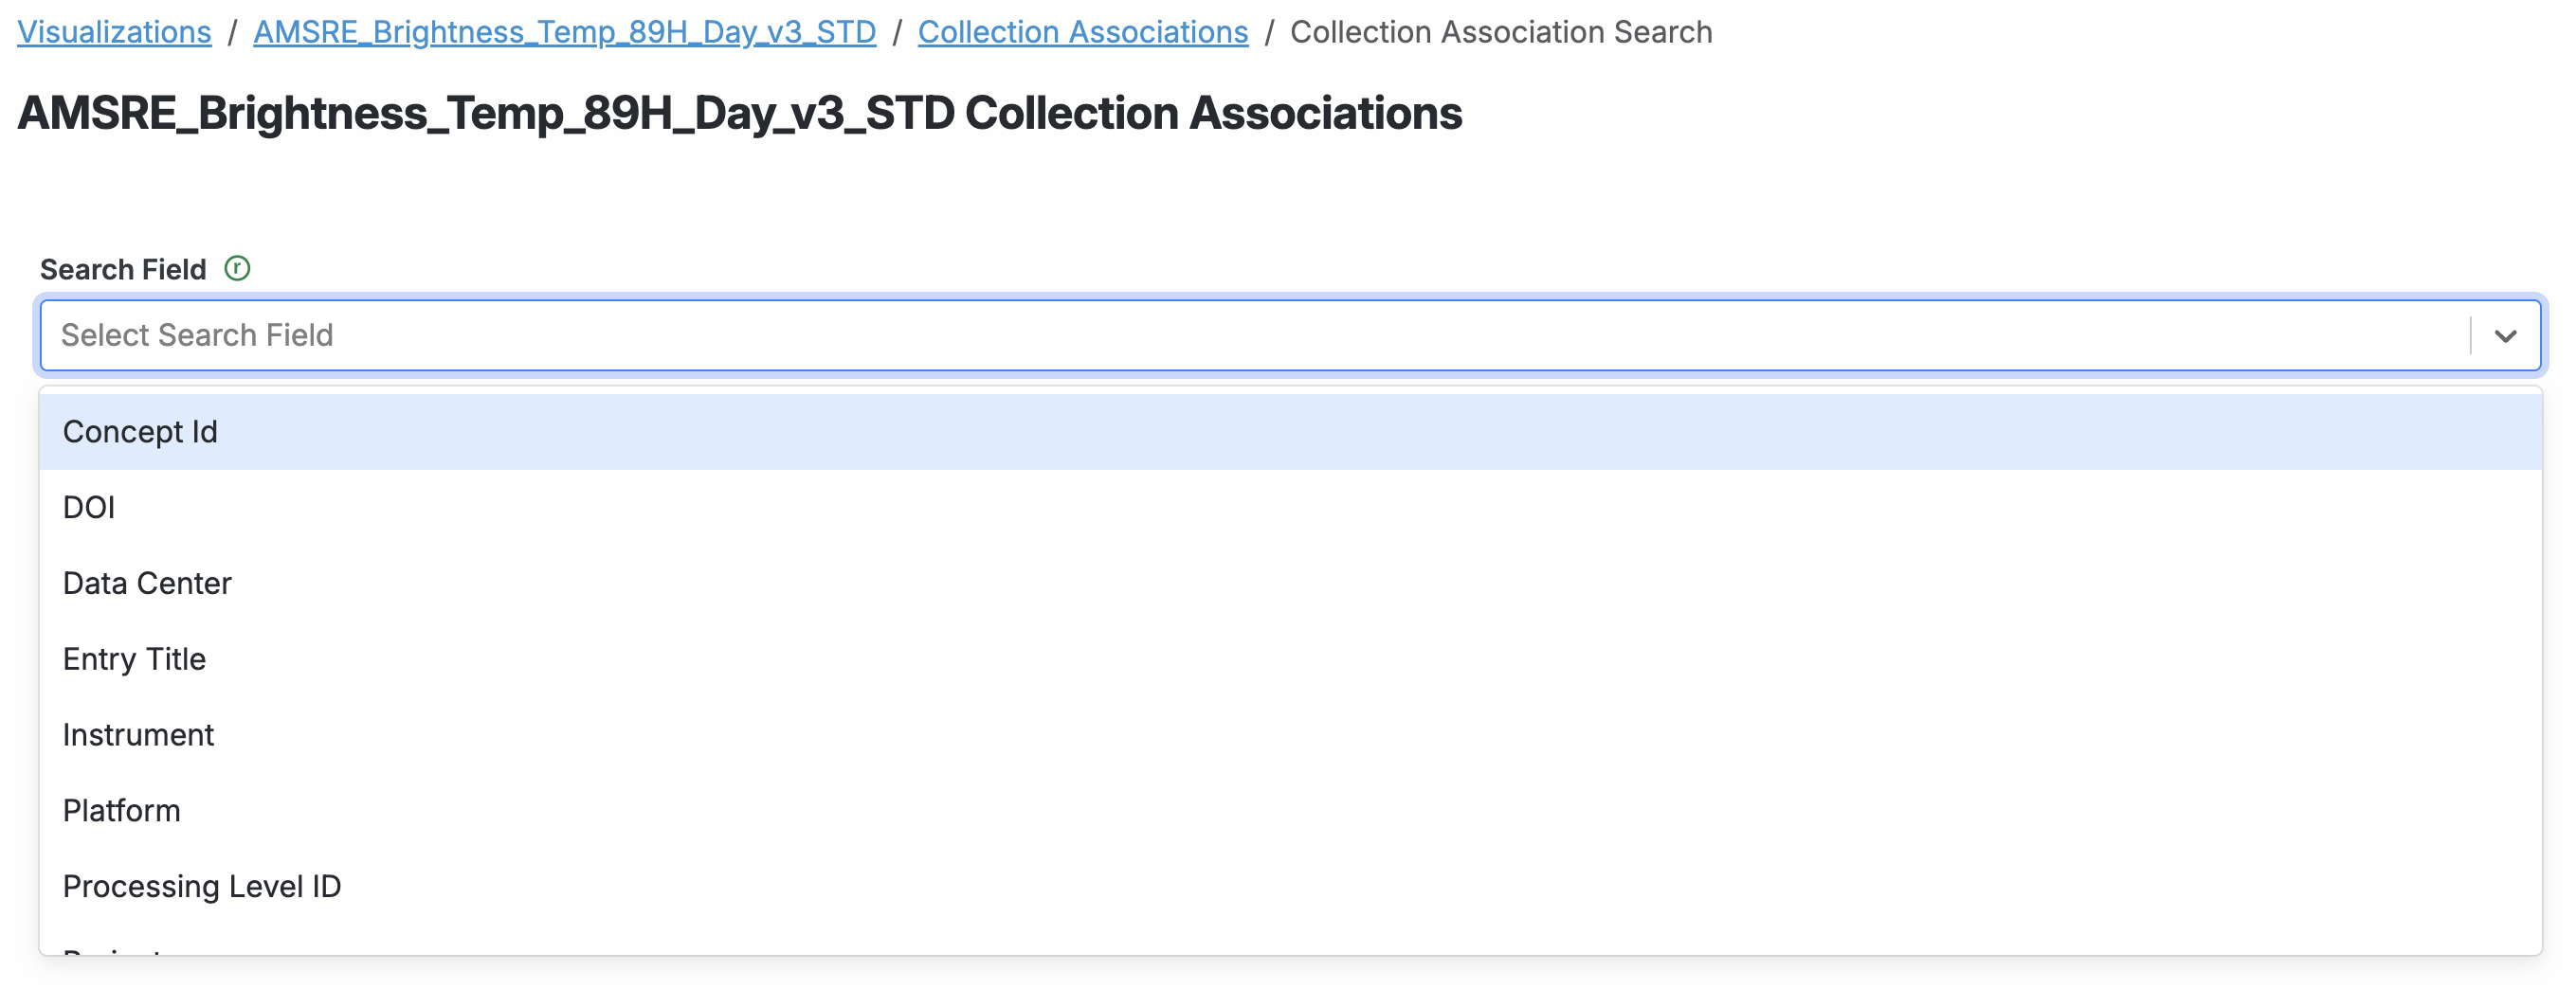Select the DOI option

[x=89, y=508]
